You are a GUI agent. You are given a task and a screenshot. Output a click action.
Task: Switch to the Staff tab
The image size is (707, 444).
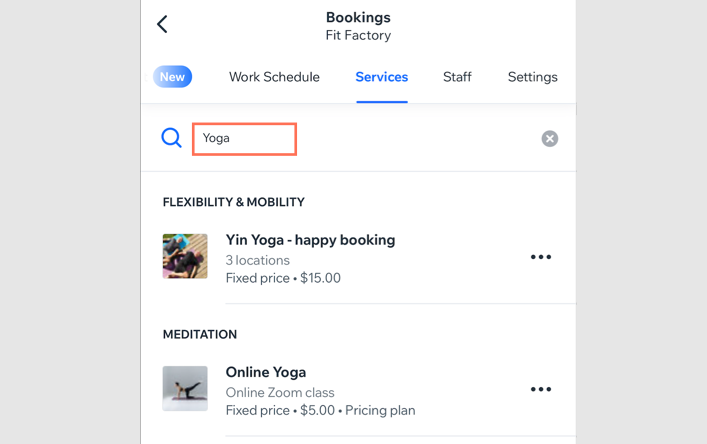(x=457, y=77)
